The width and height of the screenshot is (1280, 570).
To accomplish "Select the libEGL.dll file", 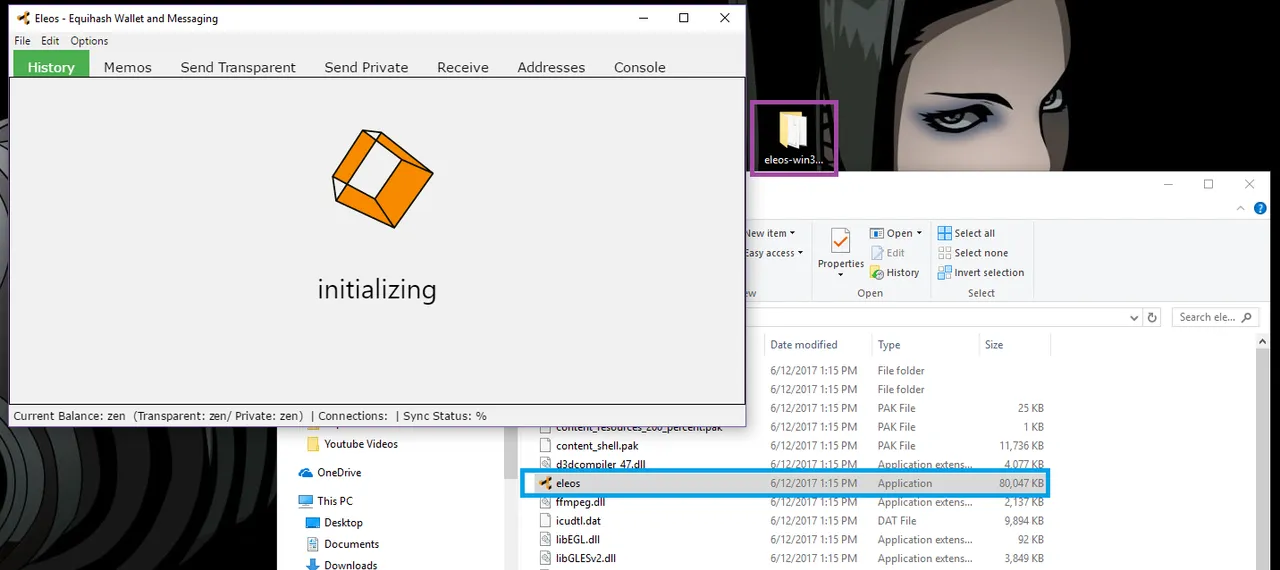I will 579,539.
